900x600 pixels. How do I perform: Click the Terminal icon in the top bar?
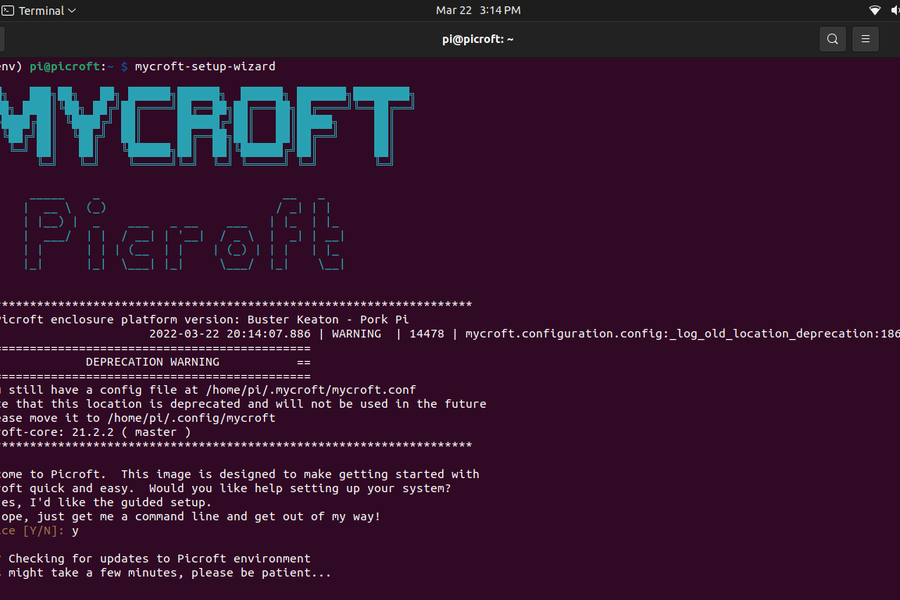tap(7, 10)
